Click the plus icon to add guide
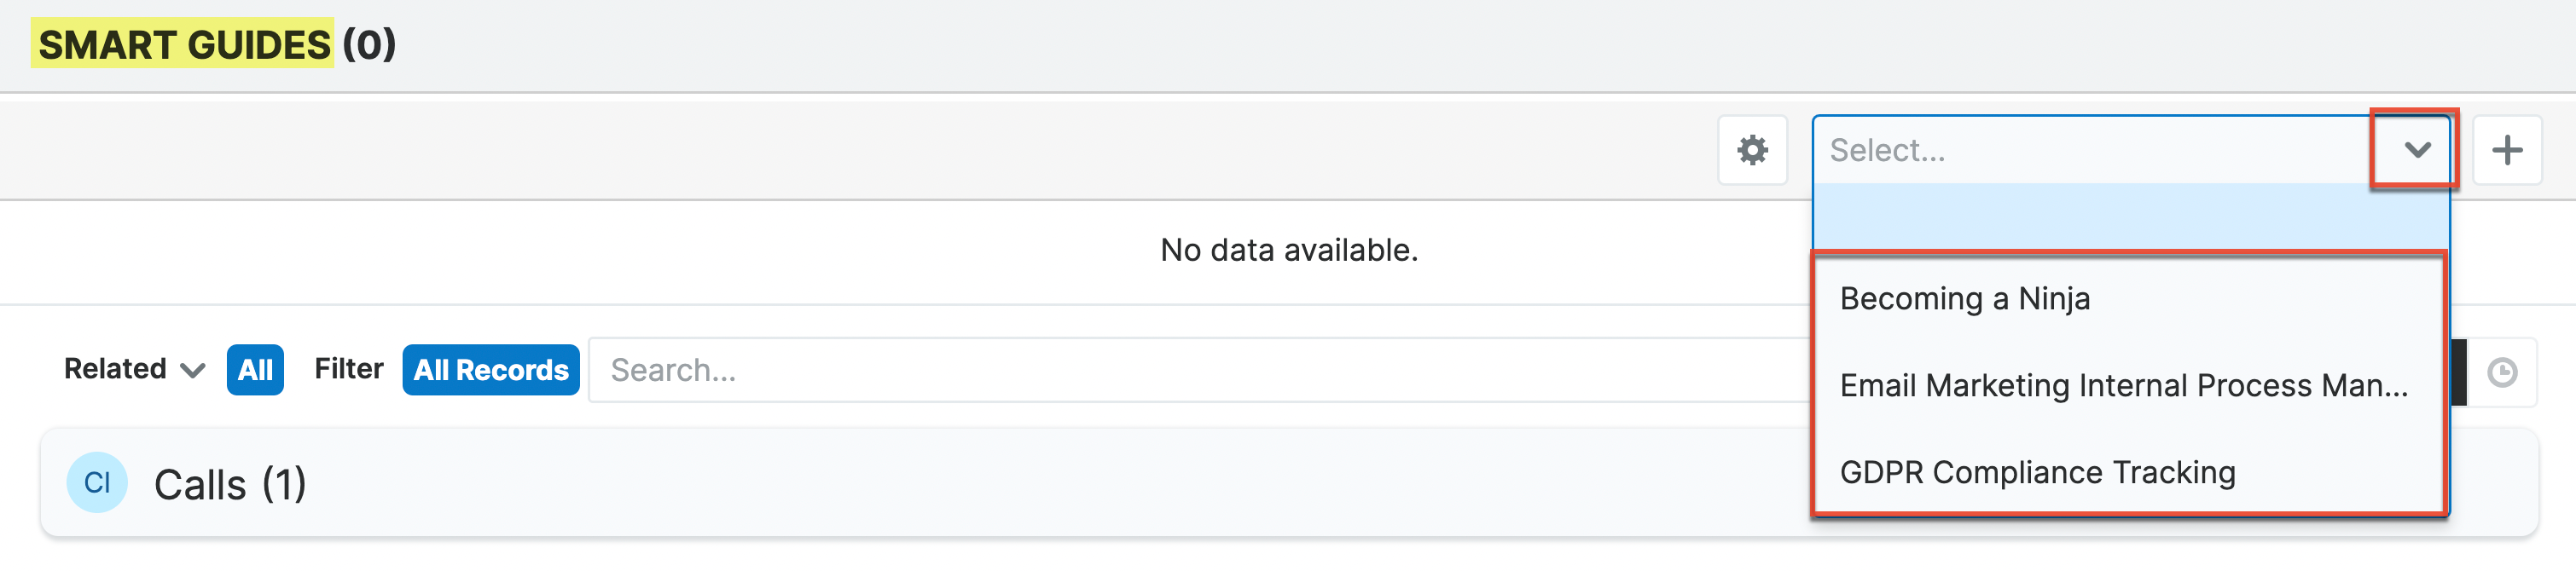This screenshot has height=571, width=2576. coord(2506,150)
